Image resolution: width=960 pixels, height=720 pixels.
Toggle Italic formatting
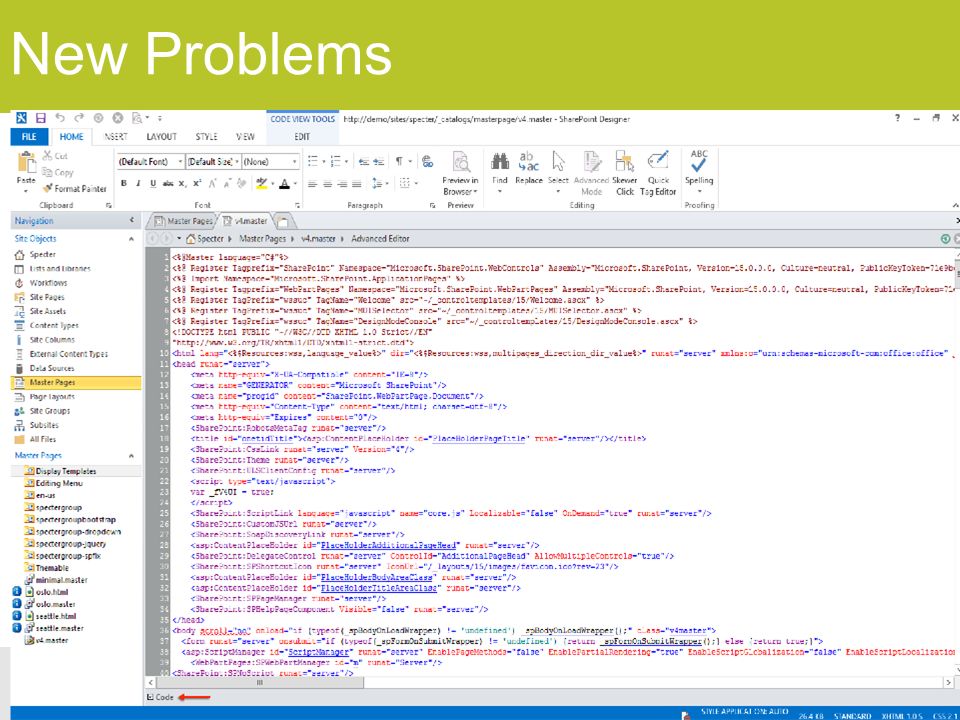pyautogui.click(x=138, y=183)
